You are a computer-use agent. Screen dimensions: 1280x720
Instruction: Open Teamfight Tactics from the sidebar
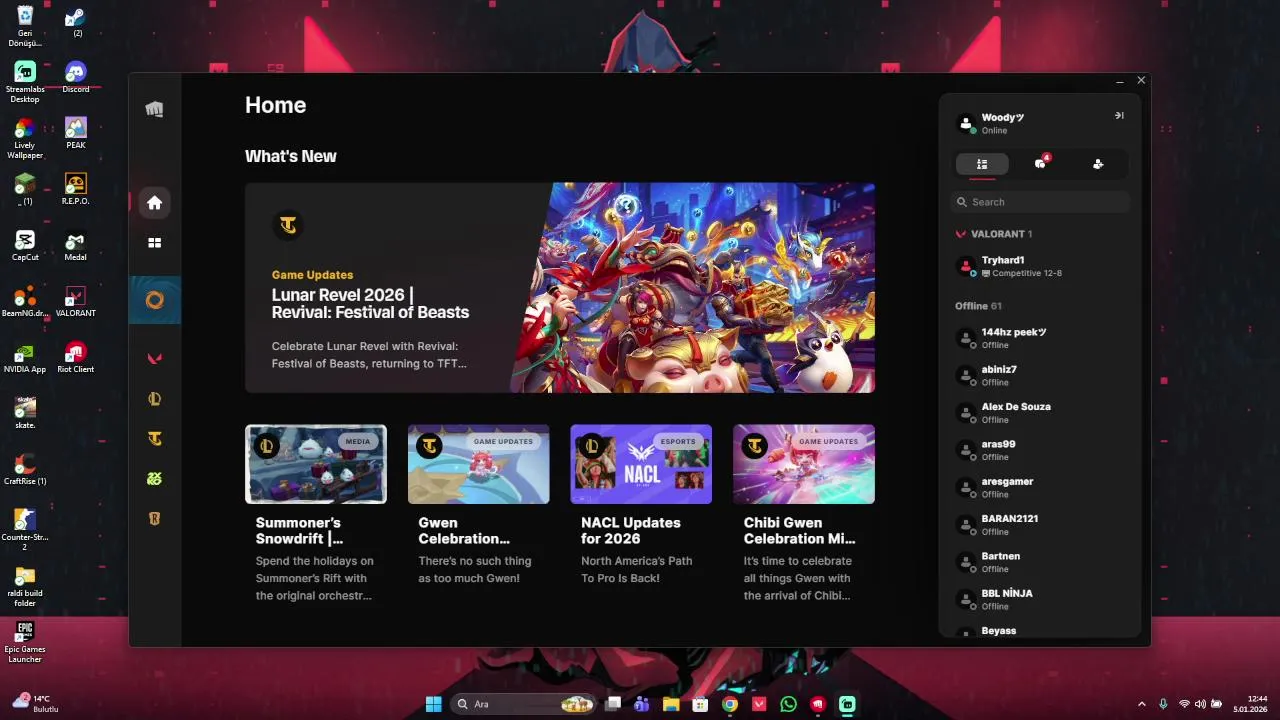pos(154,438)
